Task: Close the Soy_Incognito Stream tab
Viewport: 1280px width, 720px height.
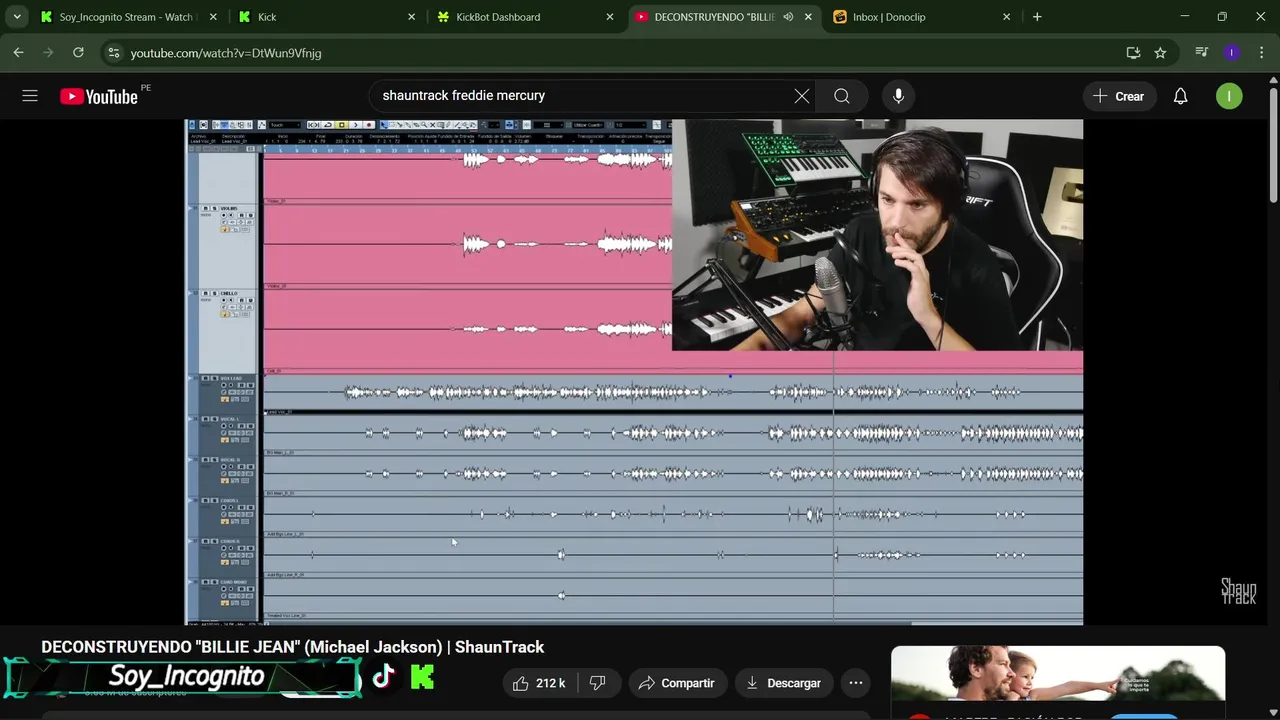Action: click(213, 17)
